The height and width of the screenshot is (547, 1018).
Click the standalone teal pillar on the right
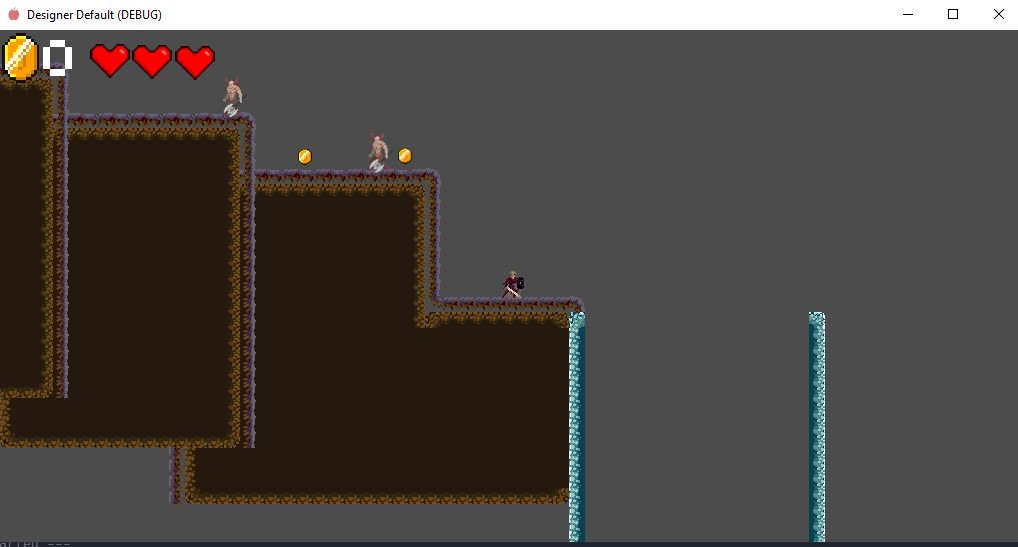817,427
